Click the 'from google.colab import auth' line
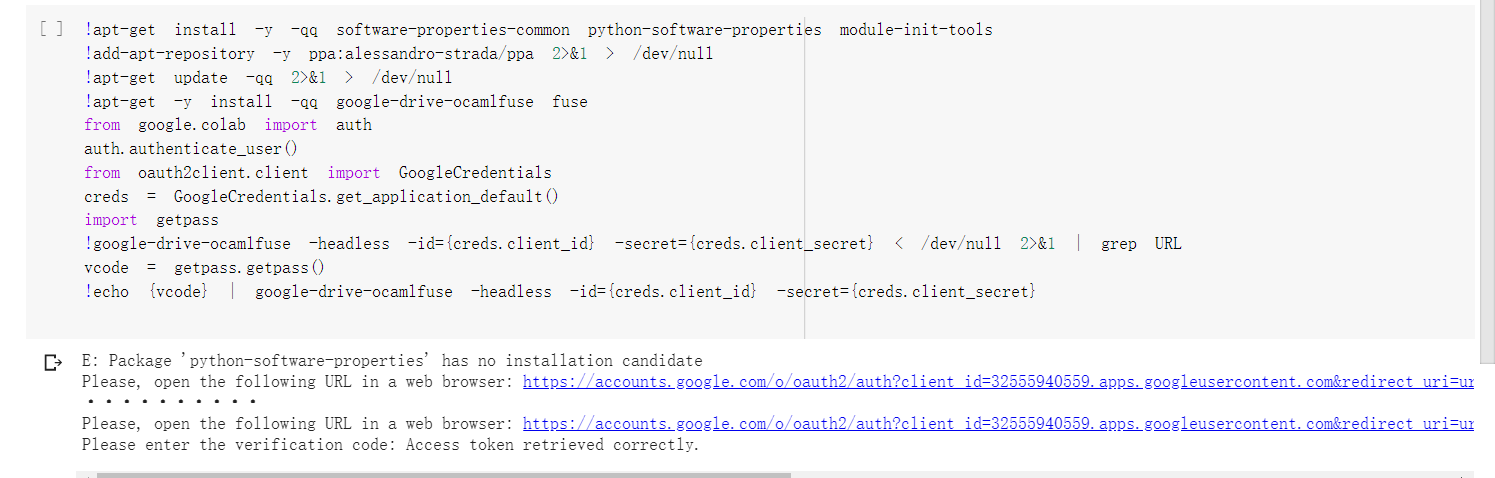The image size is (1495, 478). tap(228, 125)
